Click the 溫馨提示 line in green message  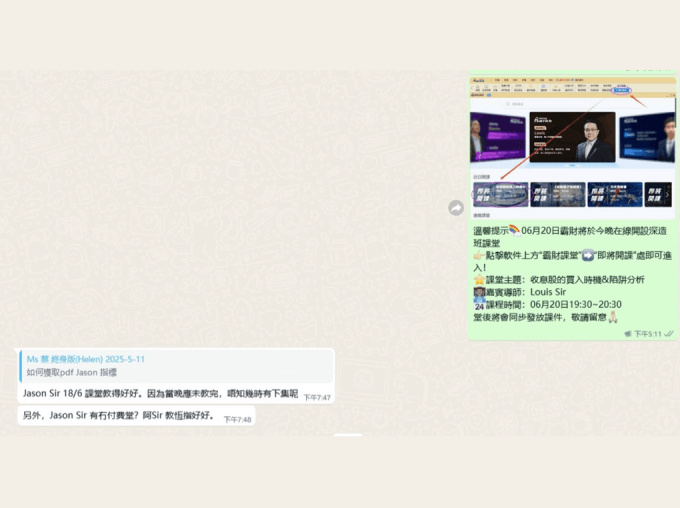pyautogui.click(x=560, y=230)
